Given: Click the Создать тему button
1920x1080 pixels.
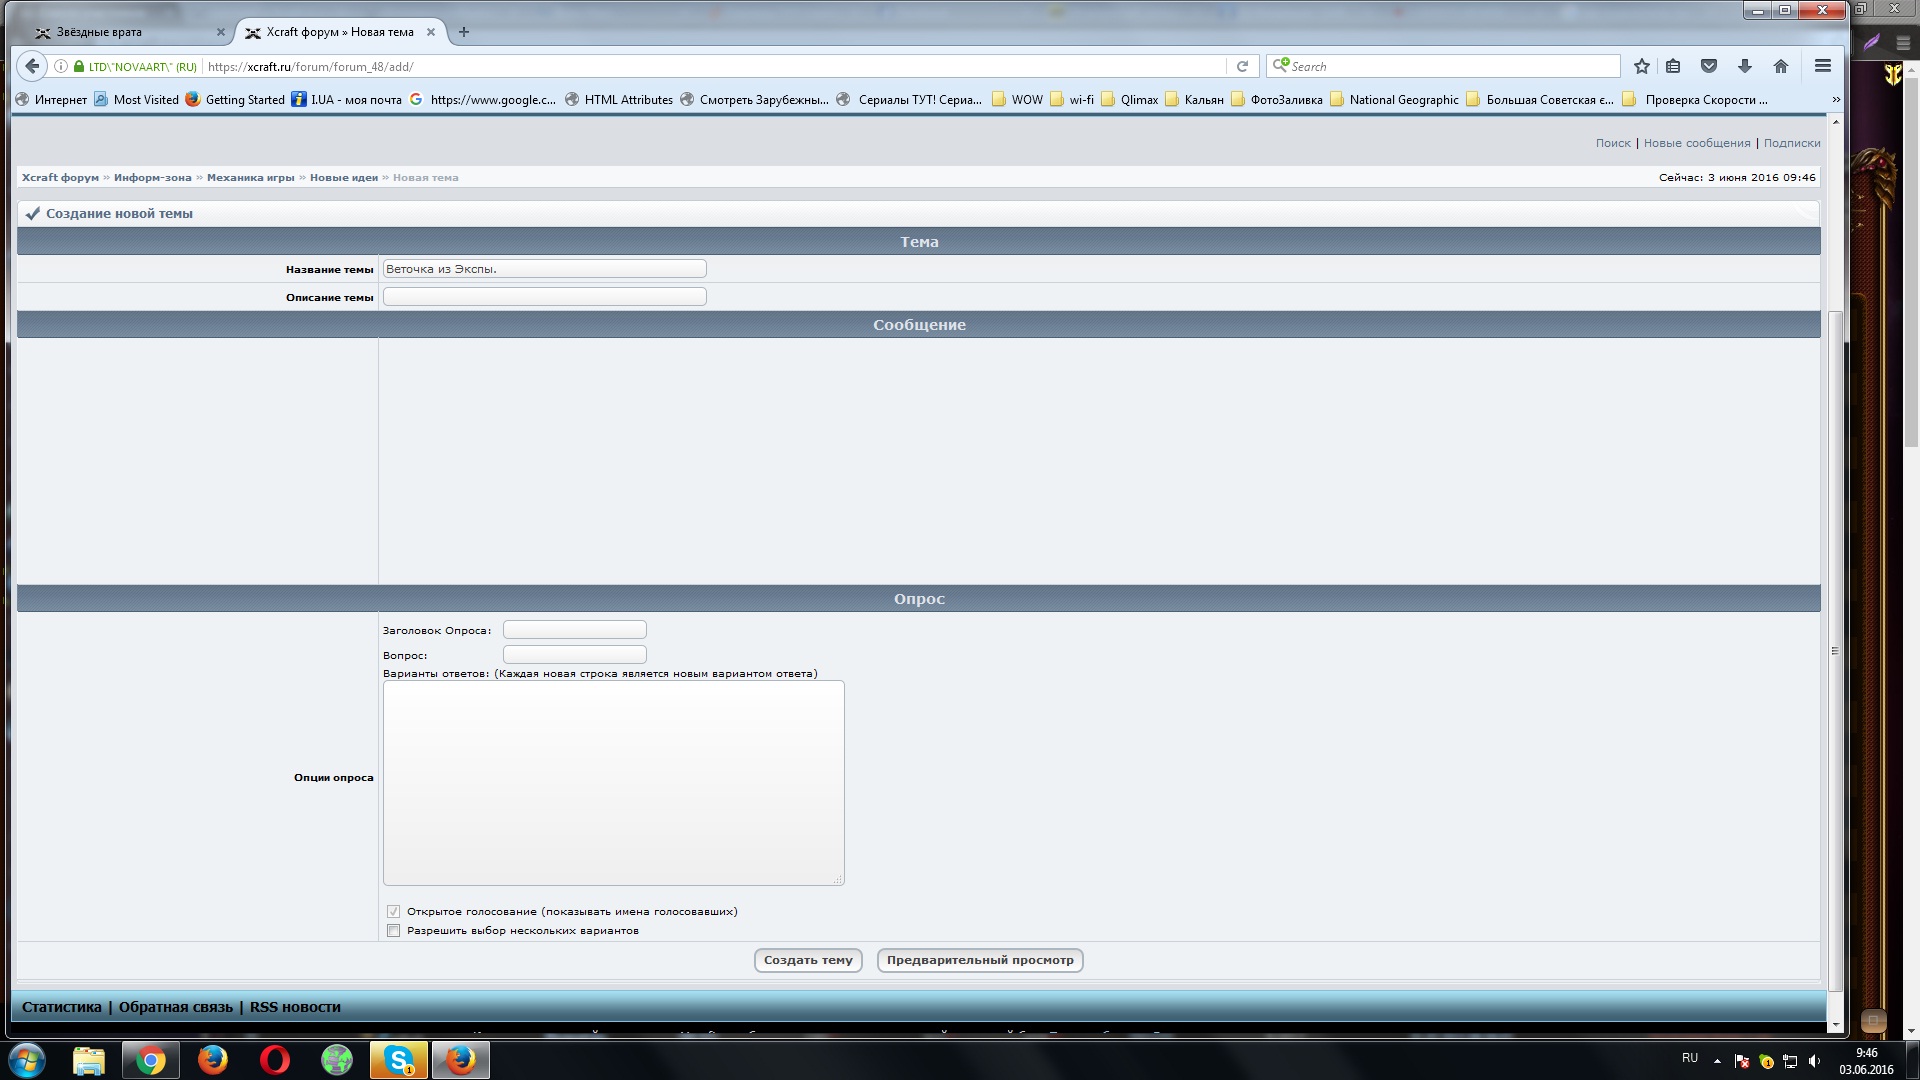Looking at the screenshot, I should [x=807, y=960].
